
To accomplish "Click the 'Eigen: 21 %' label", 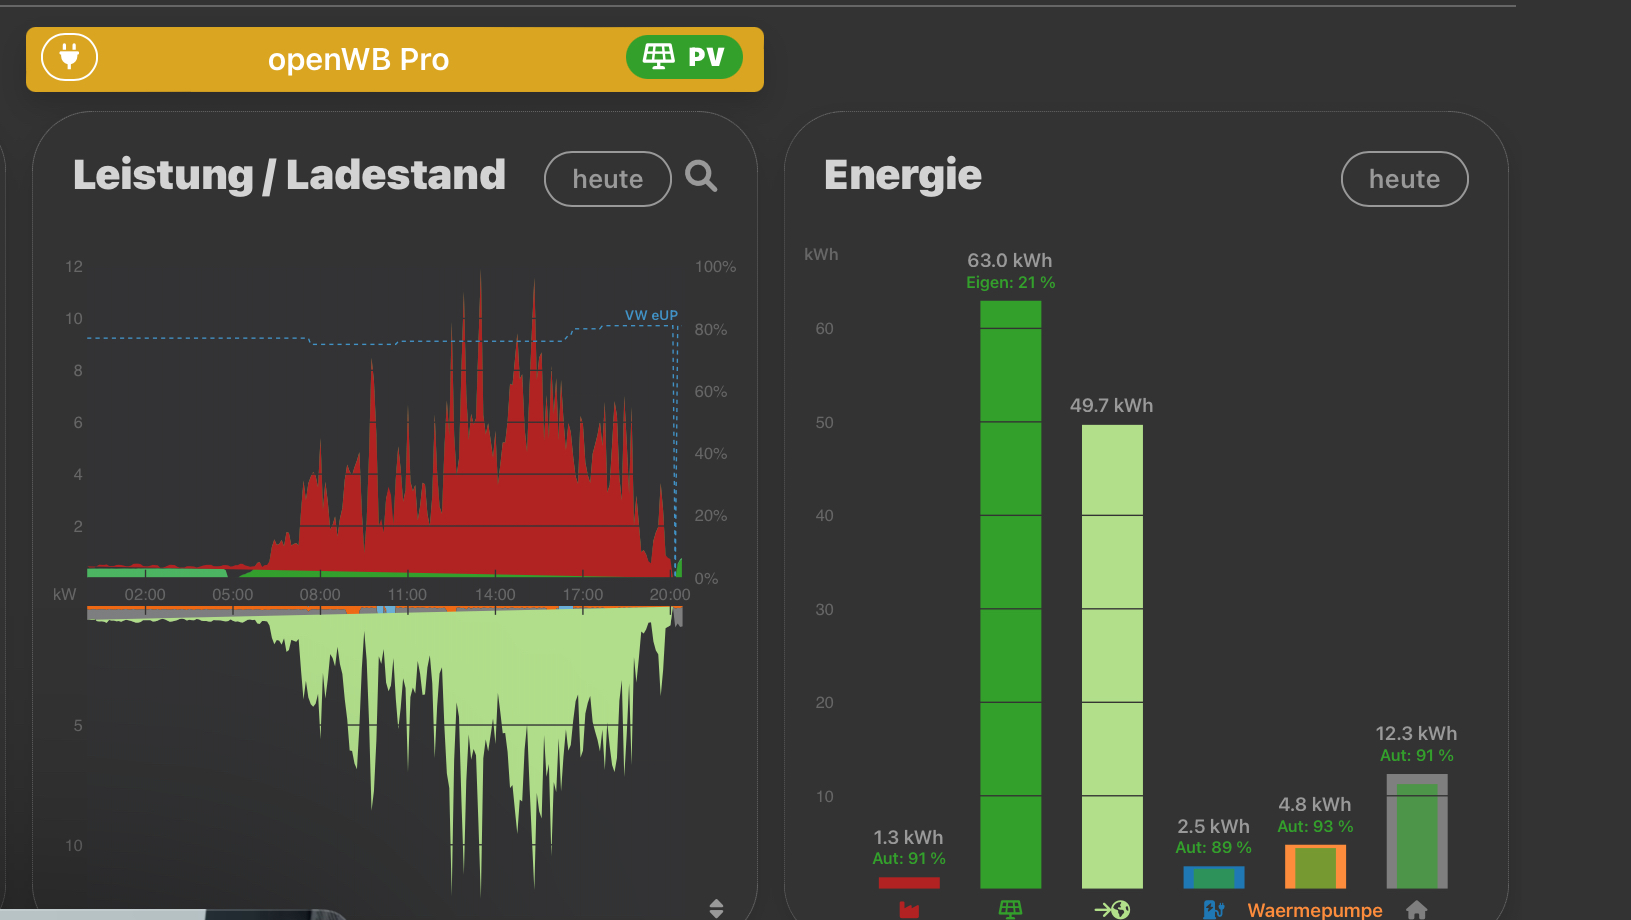I will tap(1010, 283).
